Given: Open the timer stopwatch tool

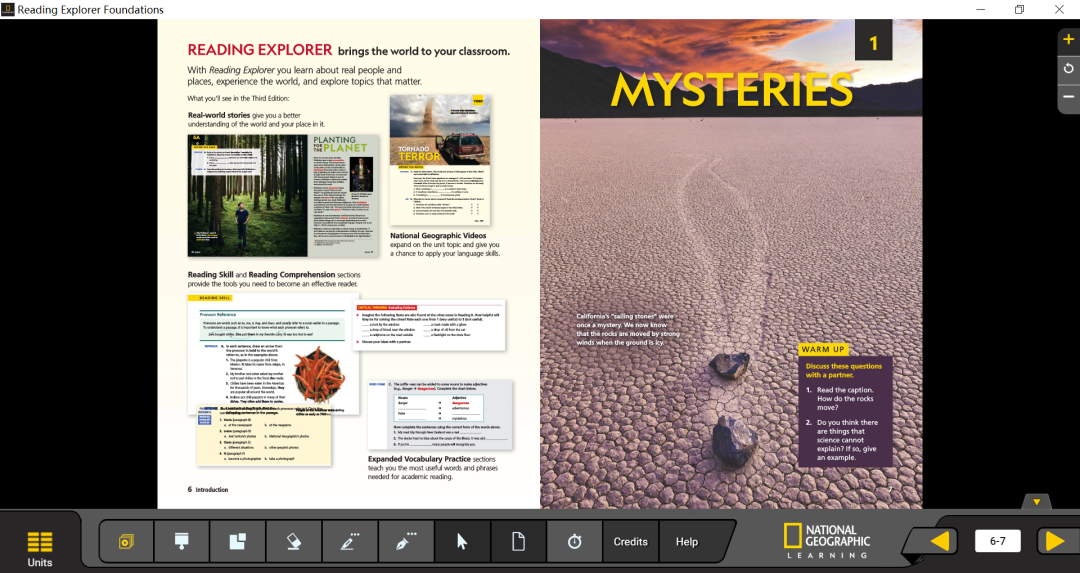Looking at the screenshot, I should (x=574, y=542).
